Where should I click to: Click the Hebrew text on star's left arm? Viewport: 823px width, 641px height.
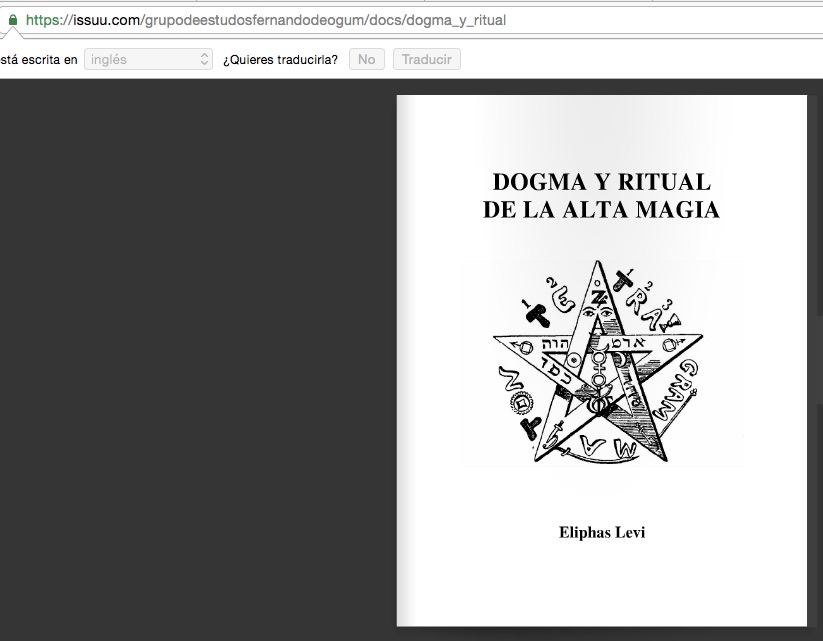pyautogui.click(x=556, y=342)
